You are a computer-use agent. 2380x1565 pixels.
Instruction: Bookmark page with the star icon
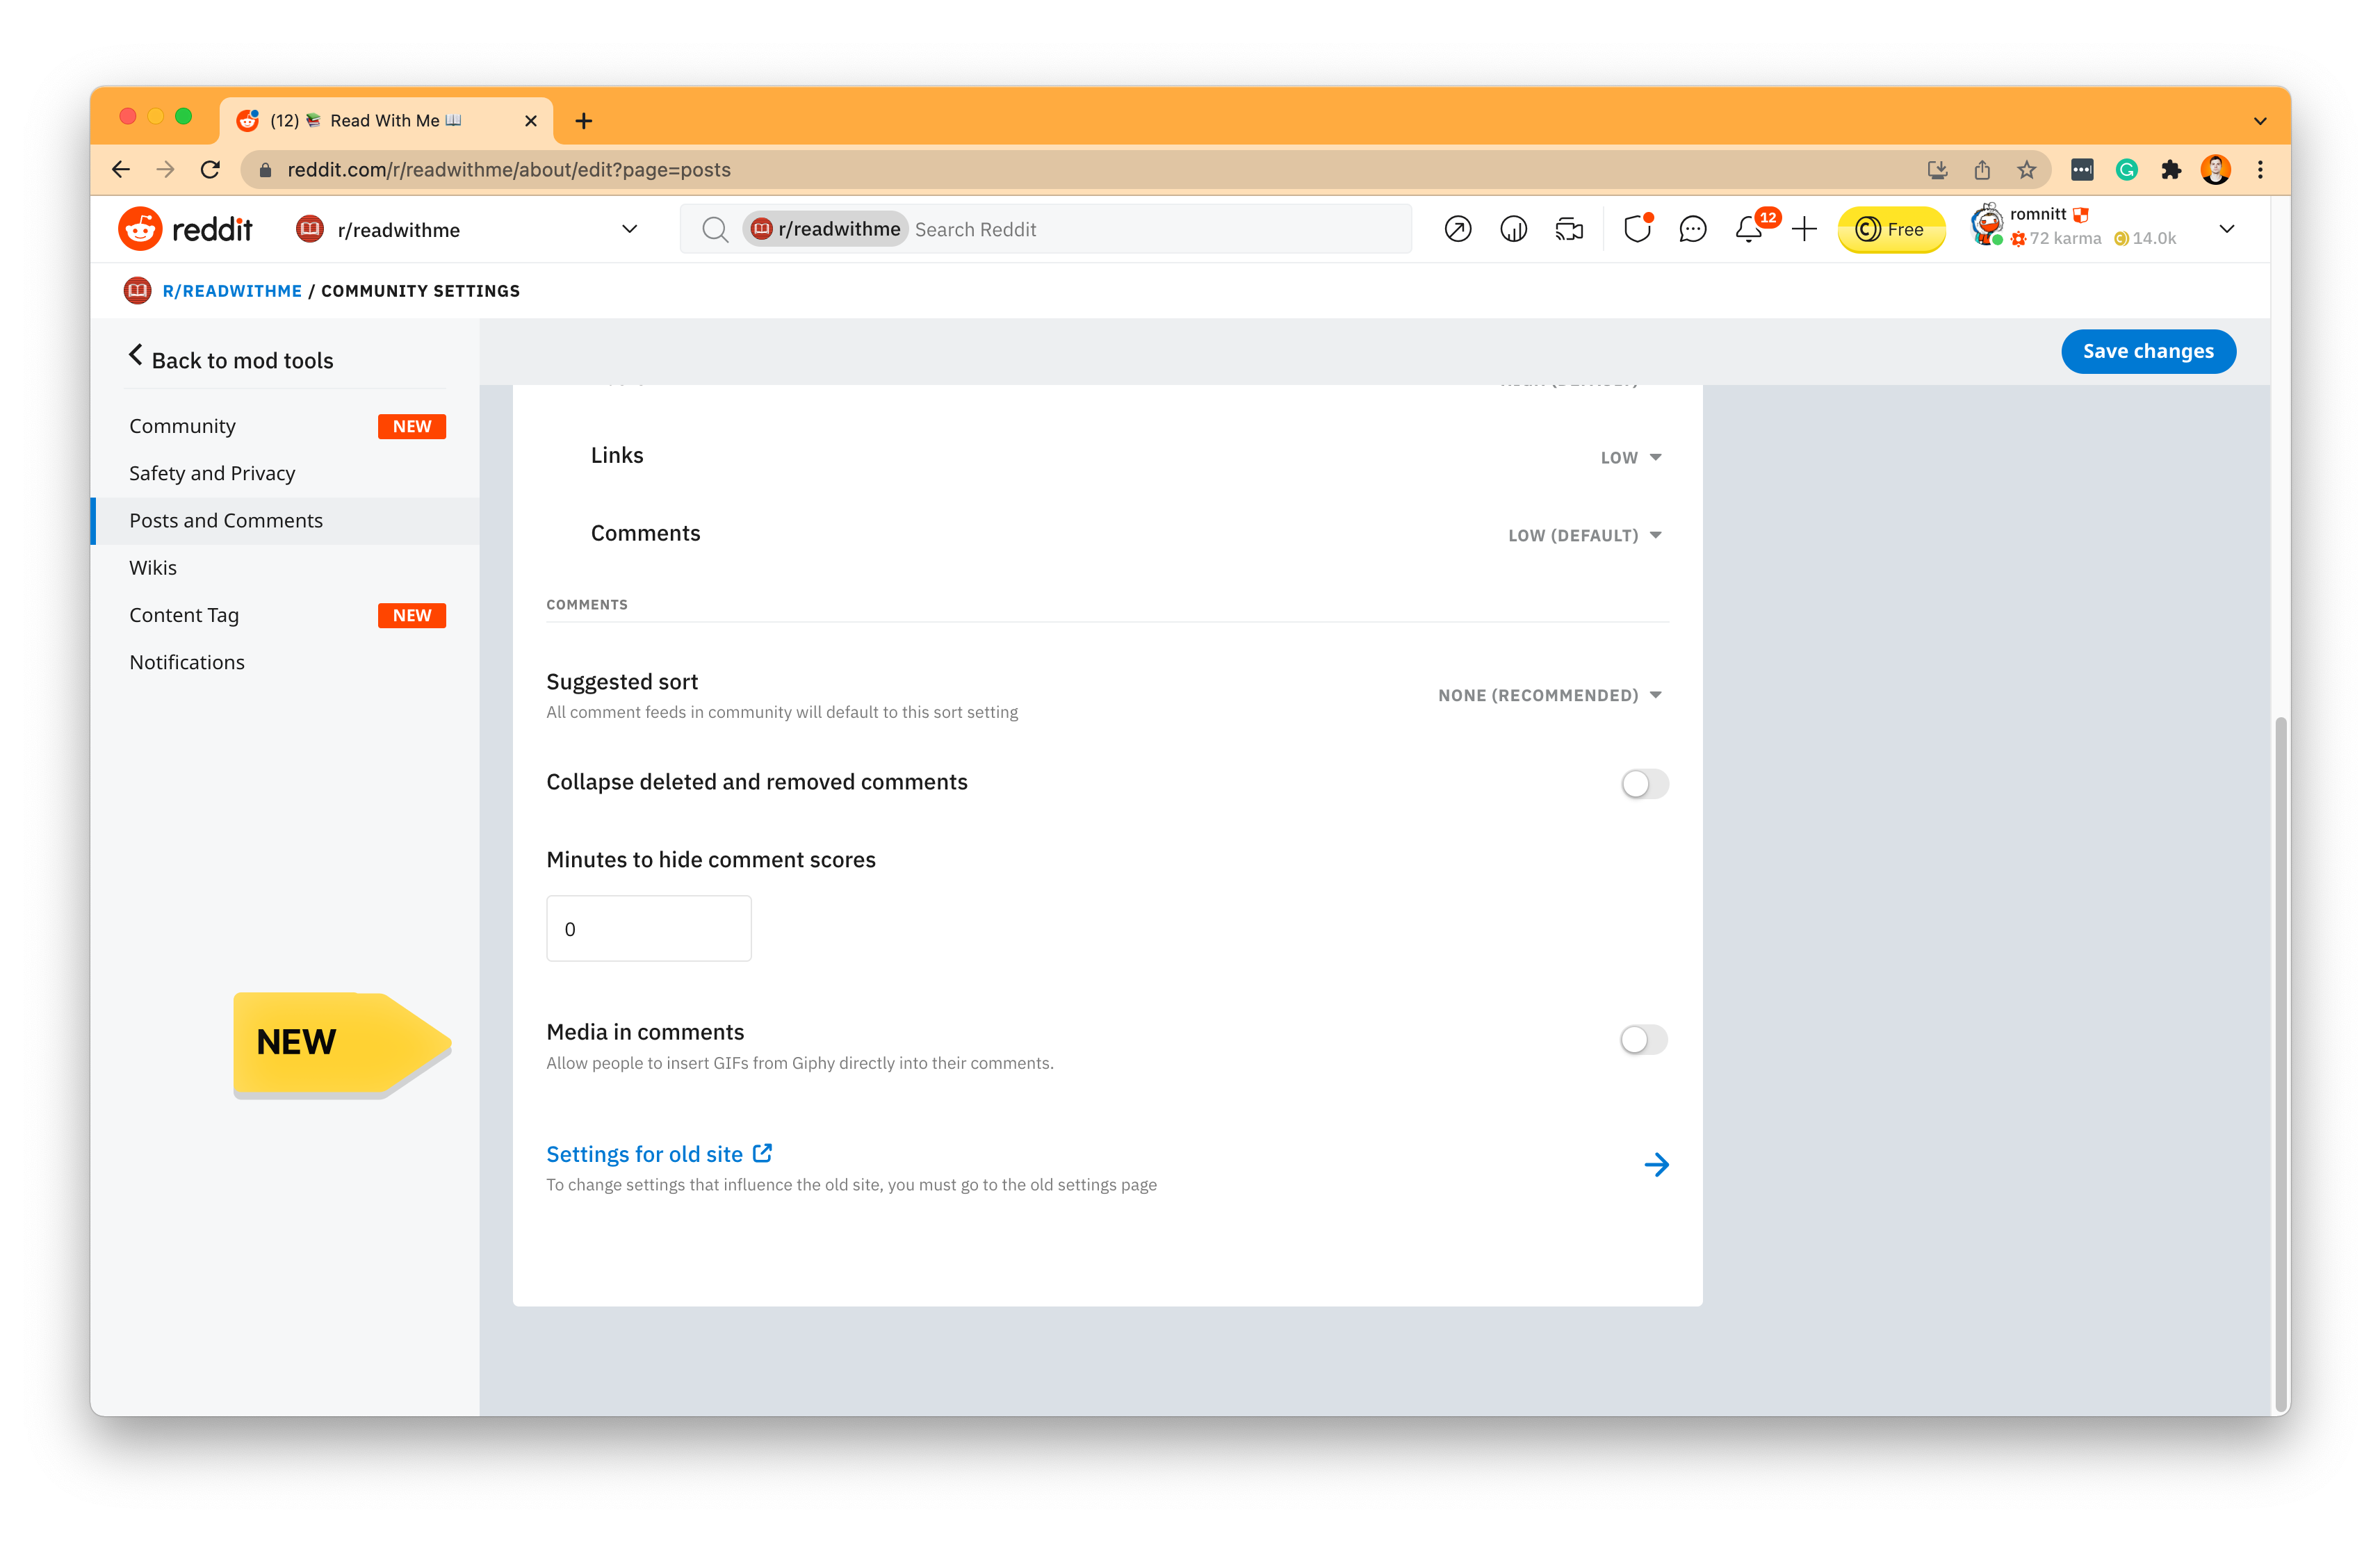2026,170
